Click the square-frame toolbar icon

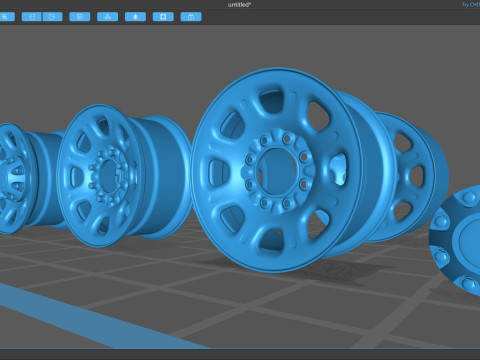[163, 17]
